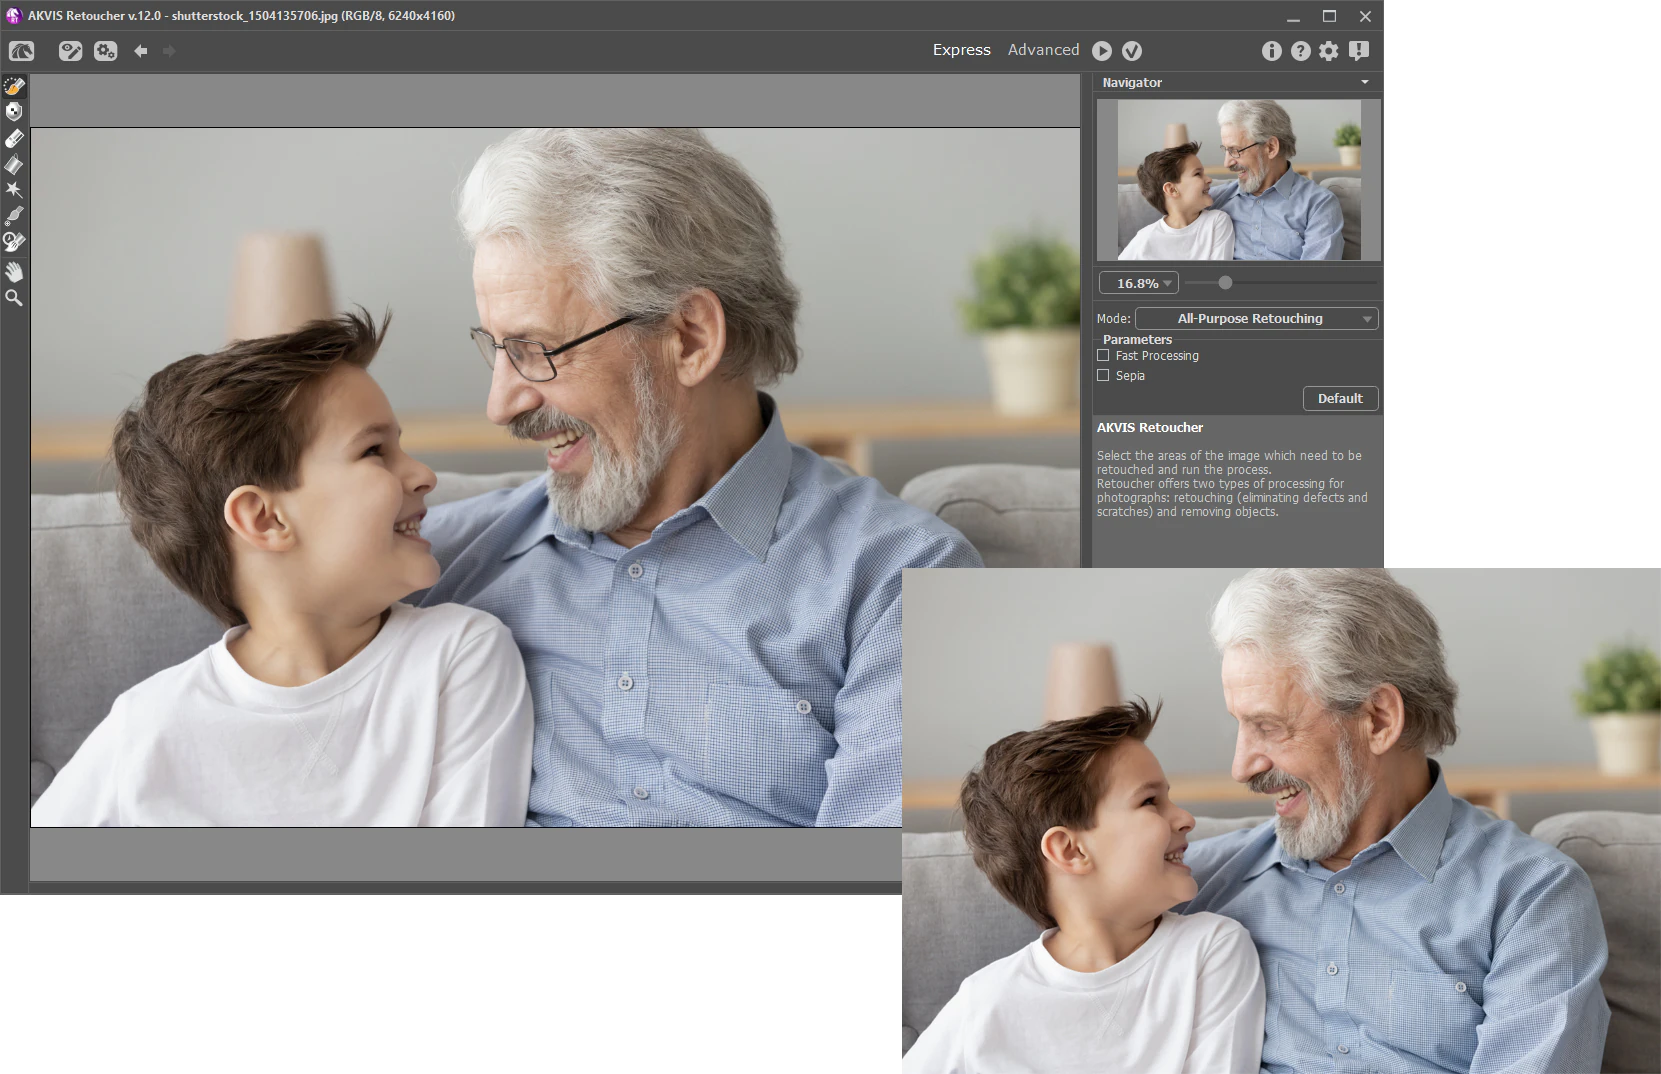Viewport: 1661px width, 1074px height.
Task: Select the Selection Brush tool
Action: 14,86
